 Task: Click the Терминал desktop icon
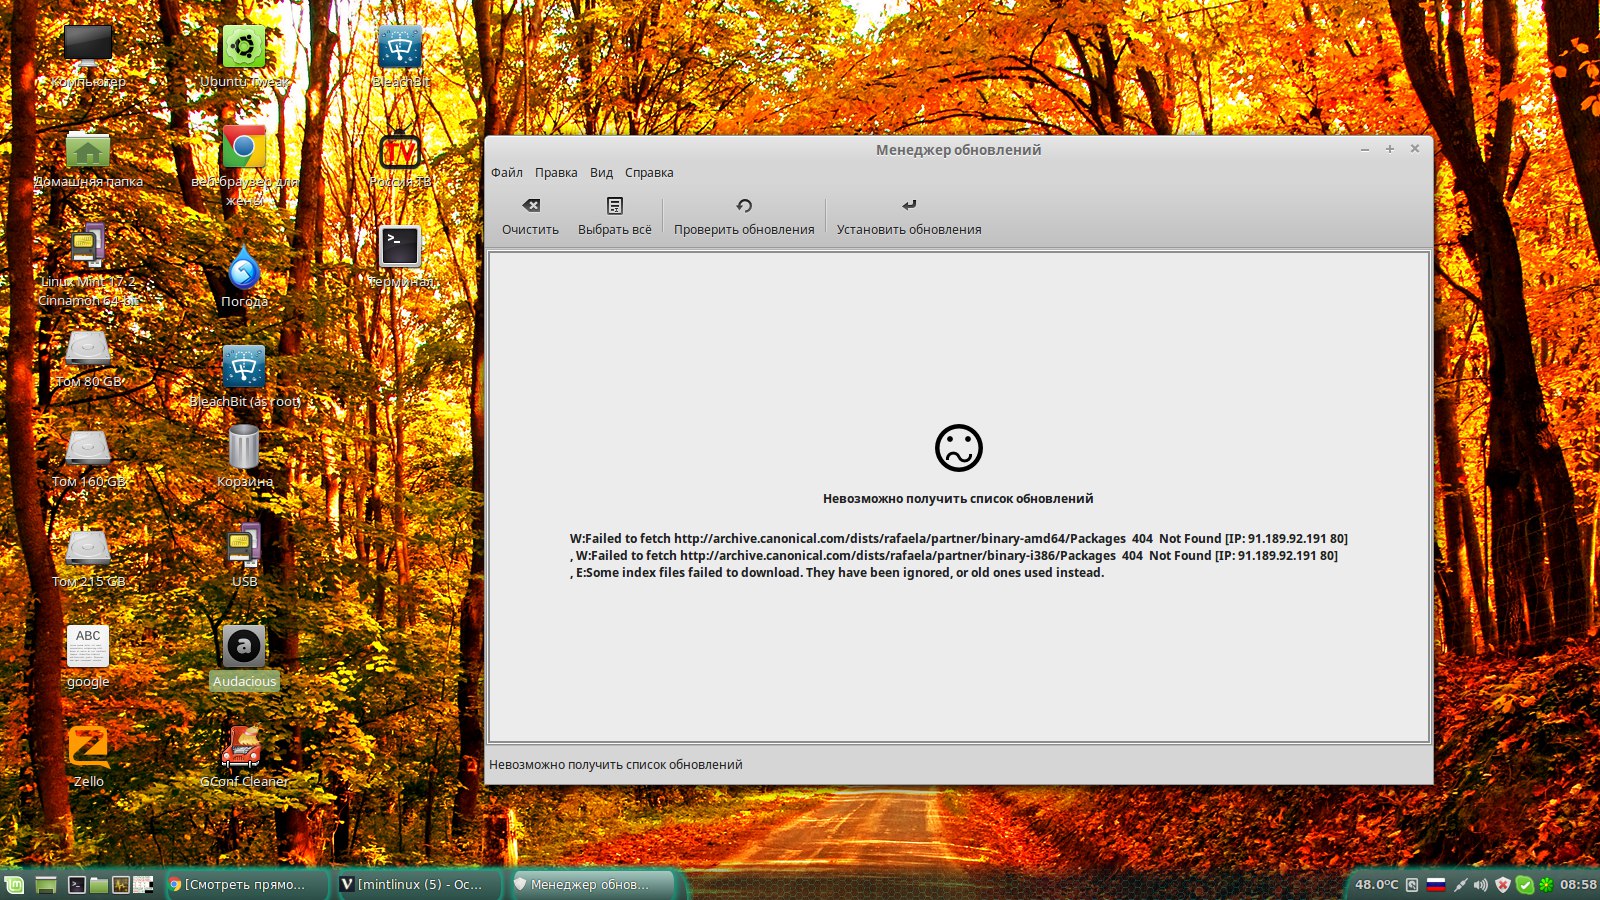point(400,248)
